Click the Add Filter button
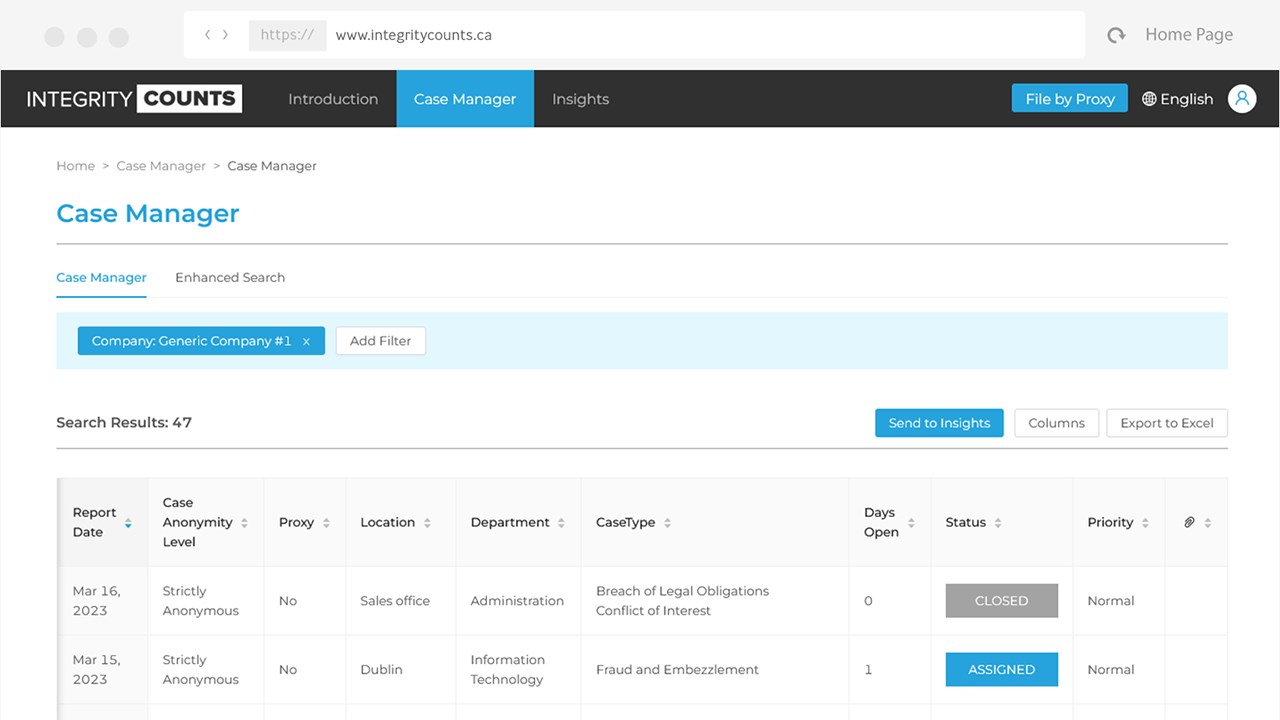This screenshot has width=1280, height=720. [381, 341]
